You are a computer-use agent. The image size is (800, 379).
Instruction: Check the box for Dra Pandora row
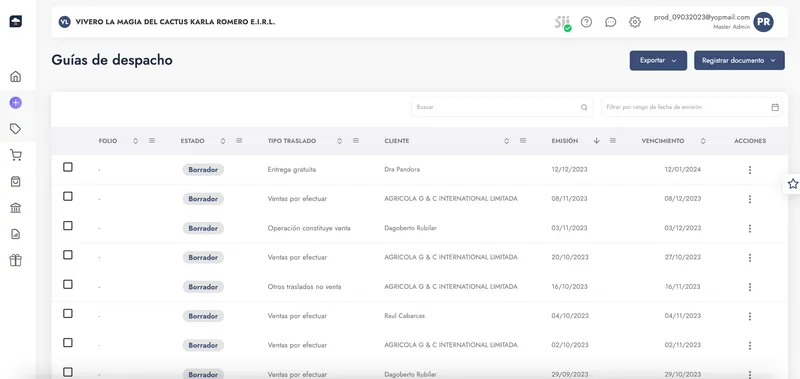pyautogui.click(x=68, y=167)
